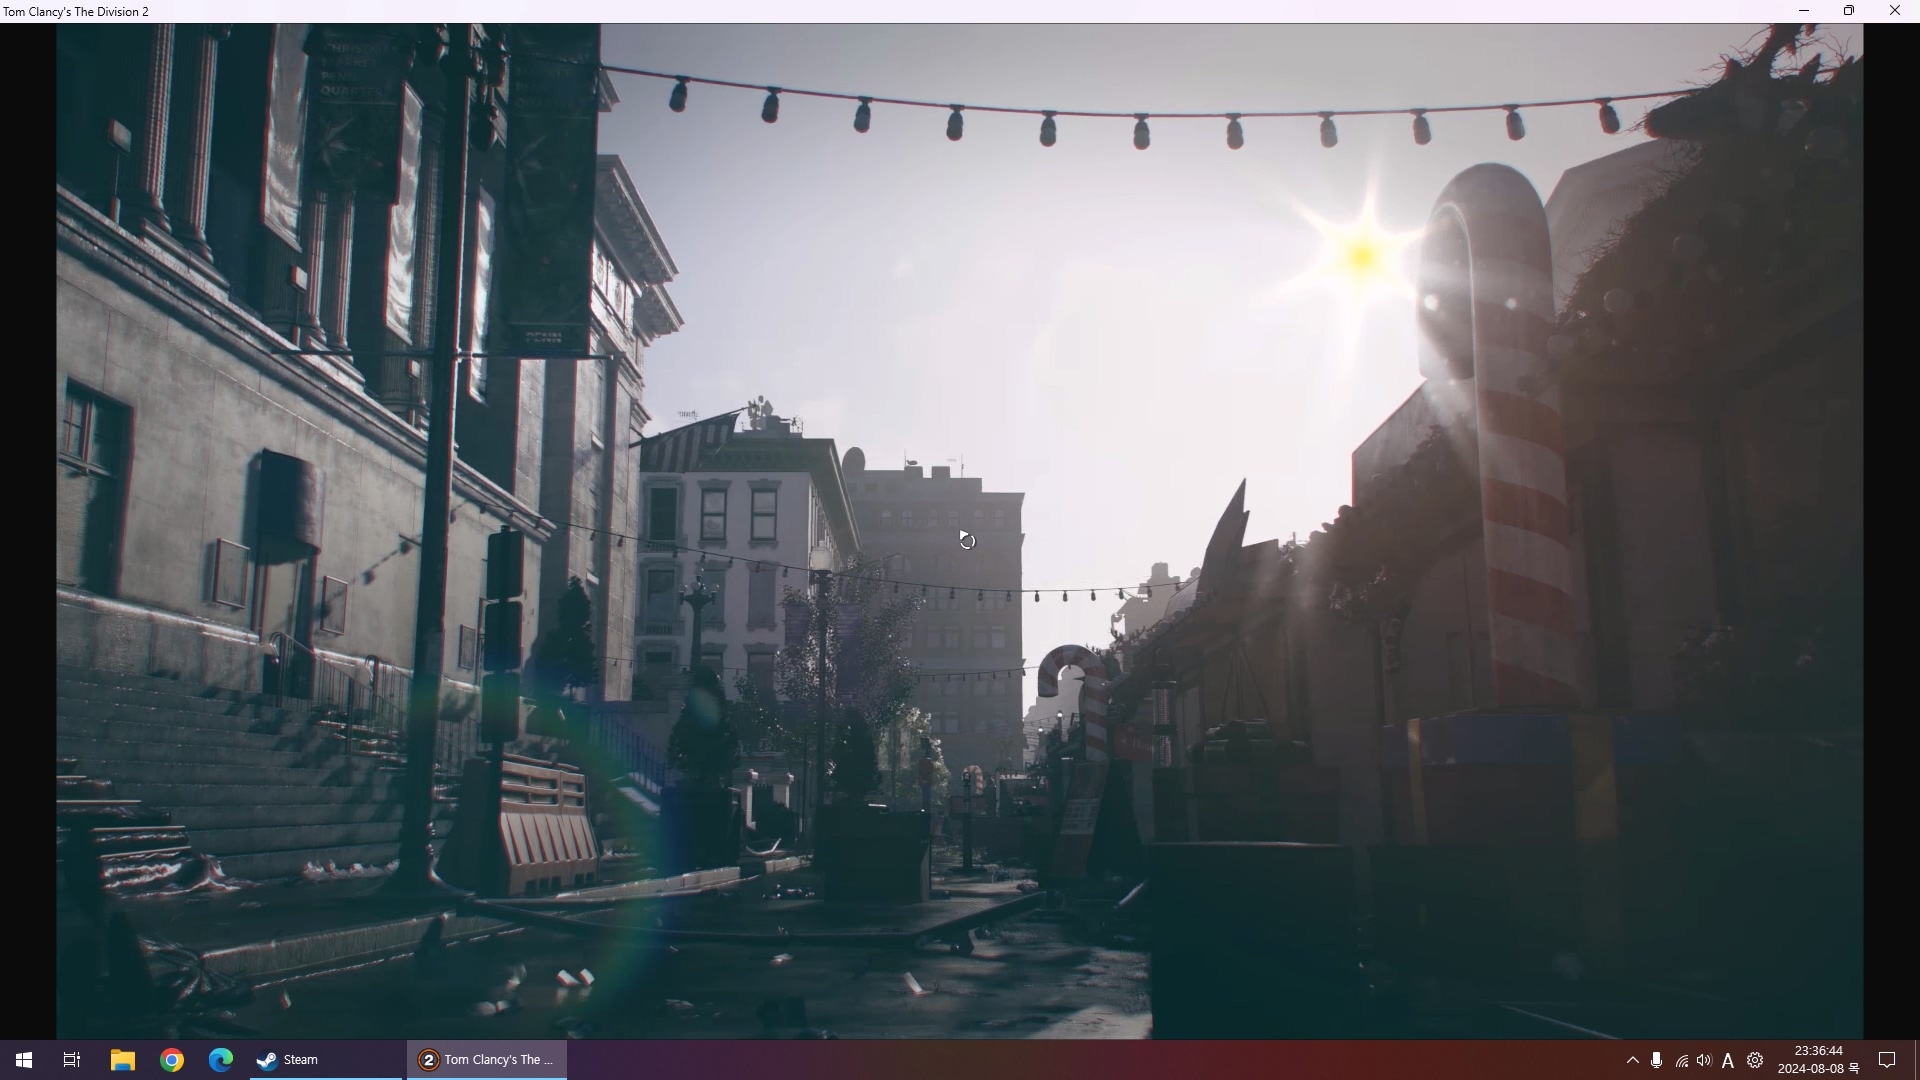Click the microphone icon in the system tray
The image size is (1920, 1080).
click(x=1656, y=1061)
